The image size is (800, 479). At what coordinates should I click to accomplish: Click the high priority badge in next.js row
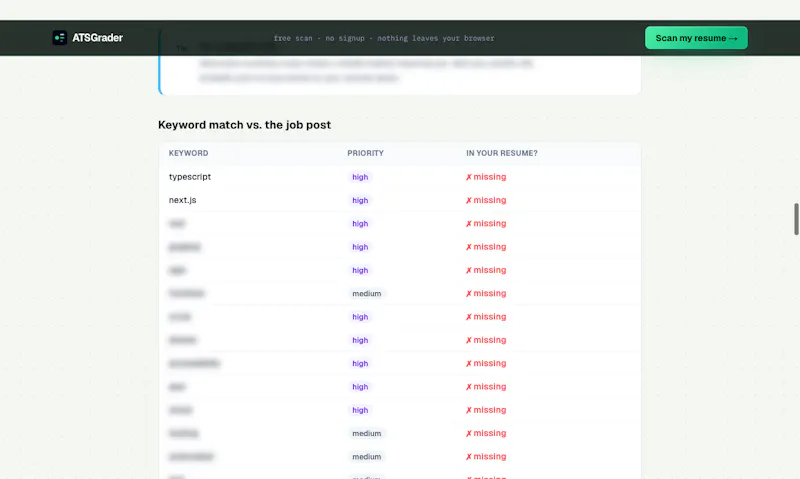360,200
